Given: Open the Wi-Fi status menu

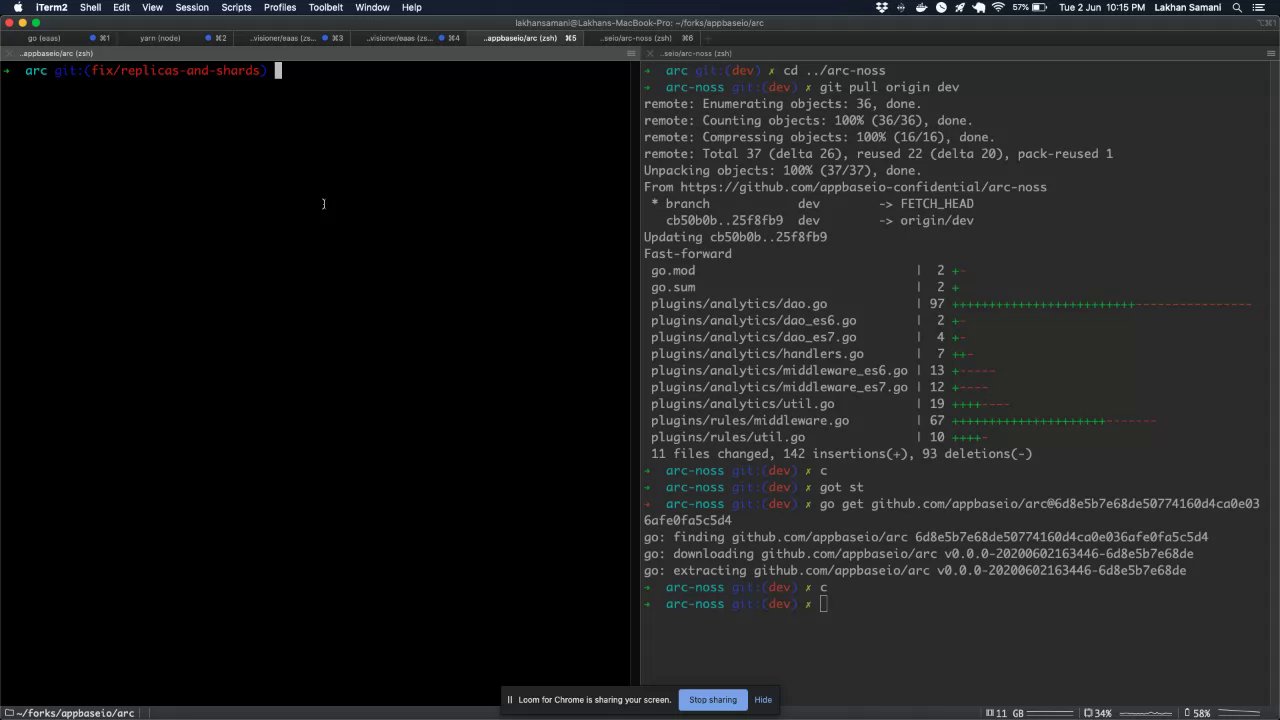Looking at the screenshot, I should pos(998,7).
